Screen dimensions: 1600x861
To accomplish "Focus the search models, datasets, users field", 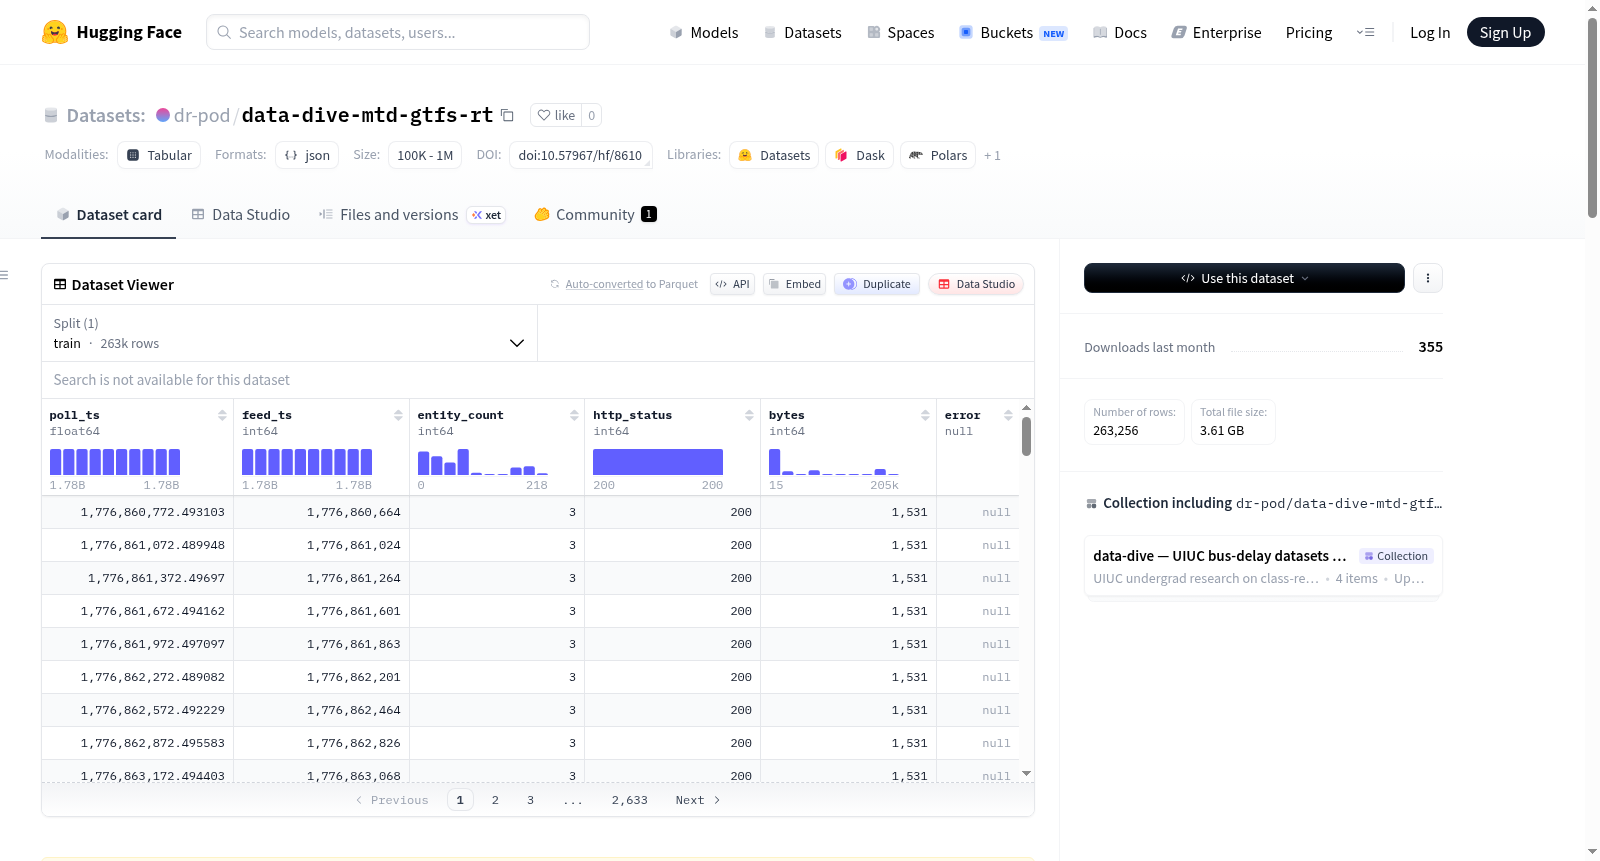I will click(x=398, y=32).
